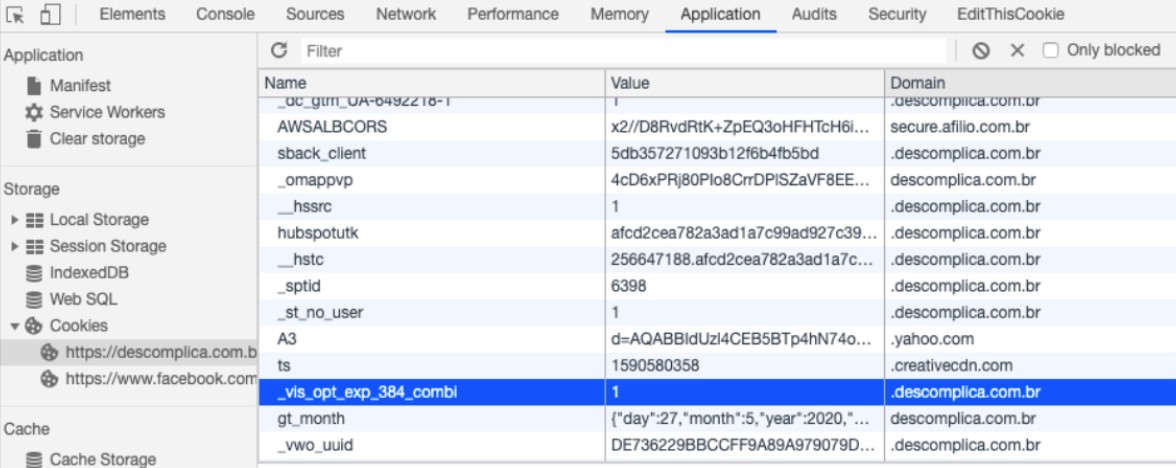Click the Filter cookies input field

click(x=624, y=50)
